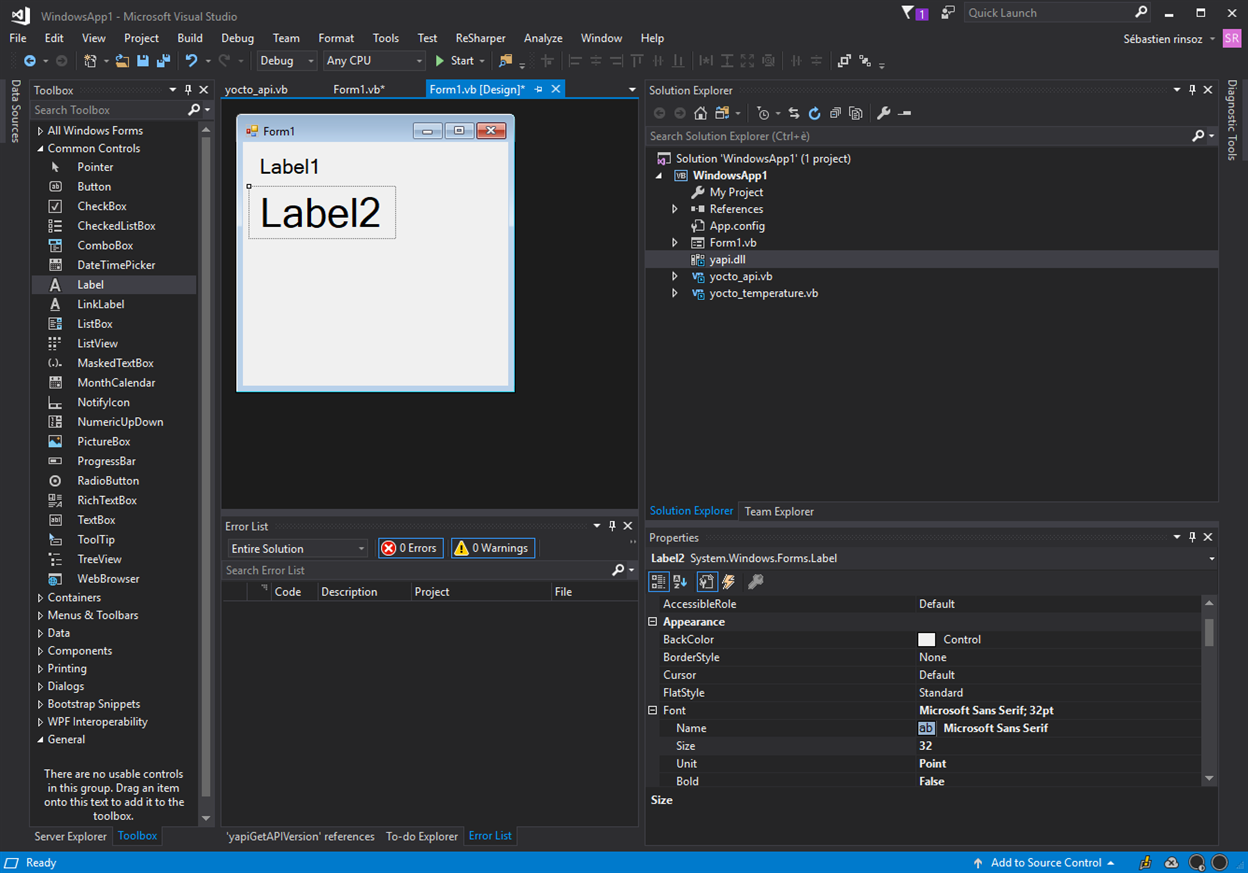Sort properties alphabetically

coord(680,582)
